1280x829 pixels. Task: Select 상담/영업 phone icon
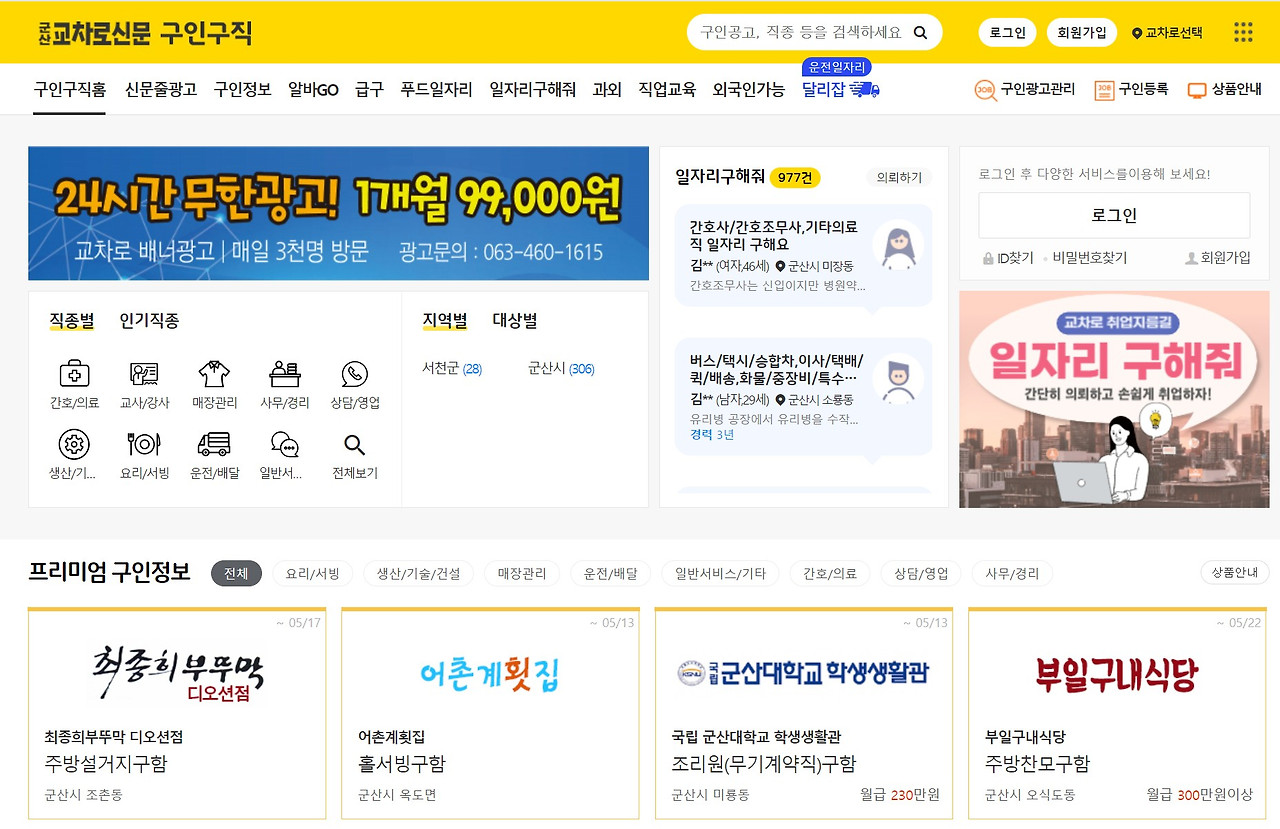354,374
